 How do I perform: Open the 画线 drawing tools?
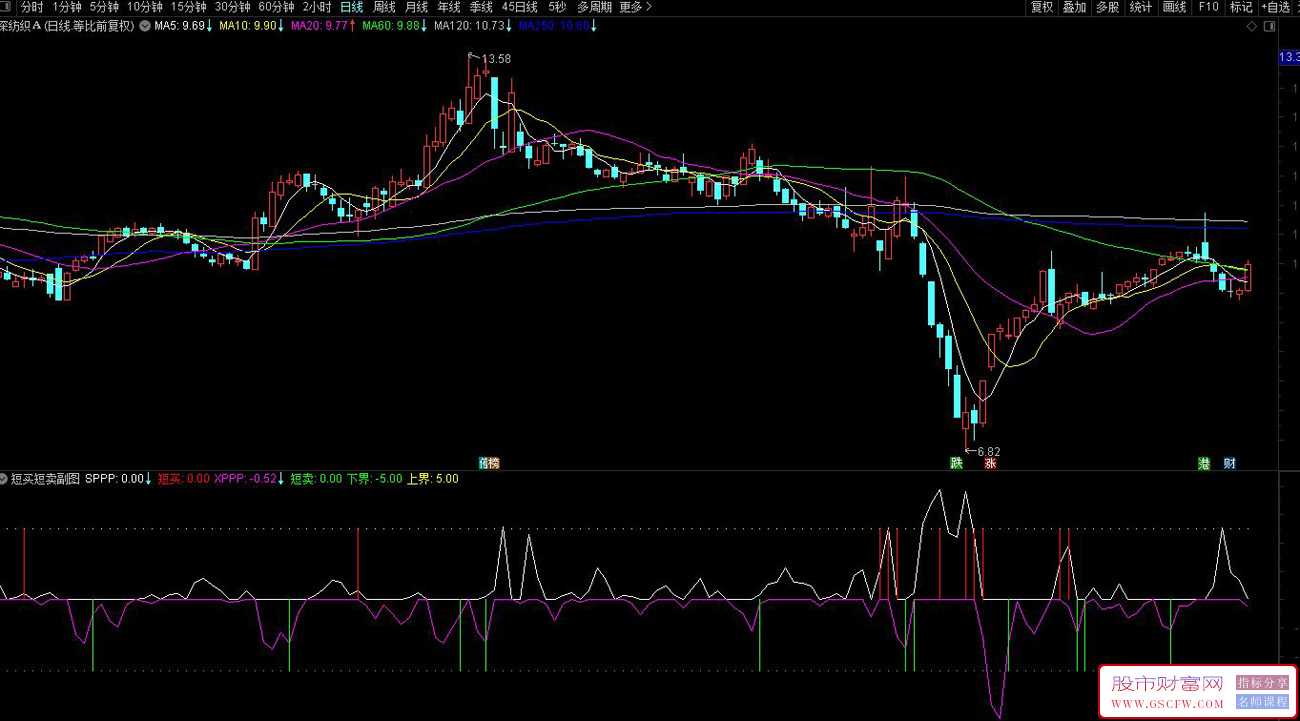tap(1174, 7)
